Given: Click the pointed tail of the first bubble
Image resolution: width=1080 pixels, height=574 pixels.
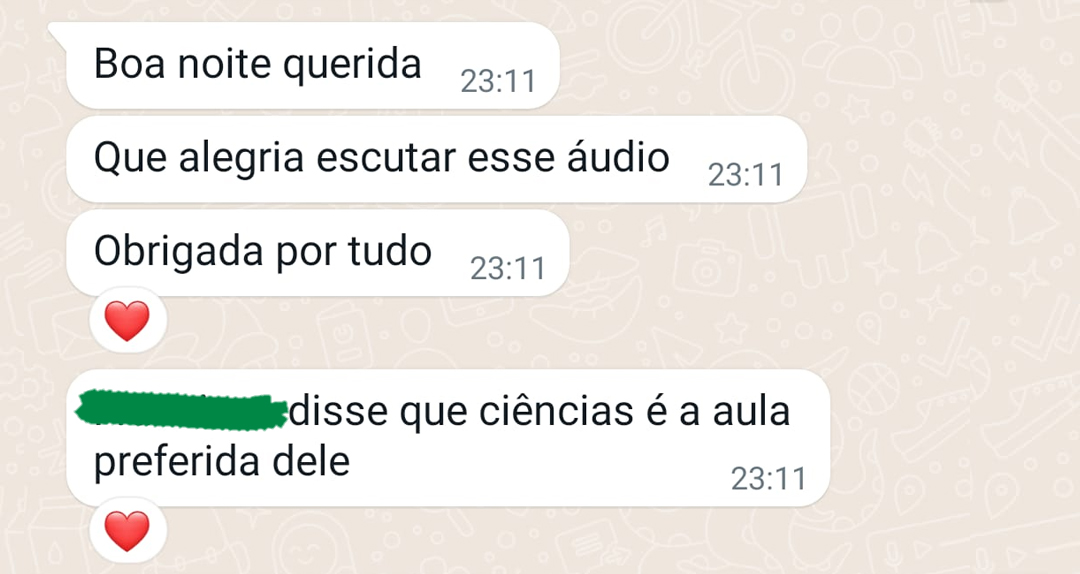Looking at the screenshot, I should (60, 32).
